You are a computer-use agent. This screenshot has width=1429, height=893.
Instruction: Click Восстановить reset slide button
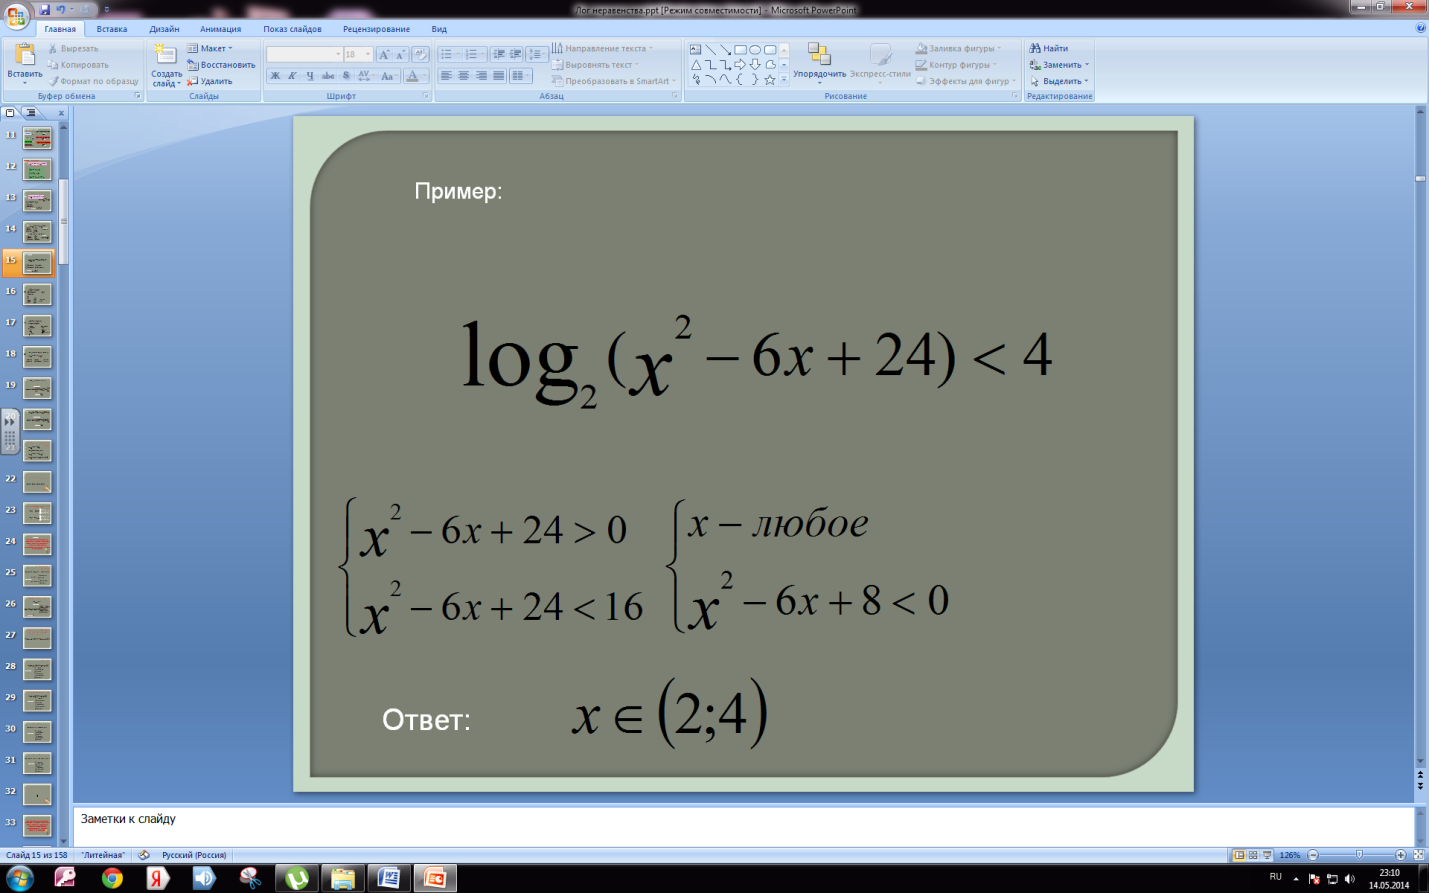point(221,65)
